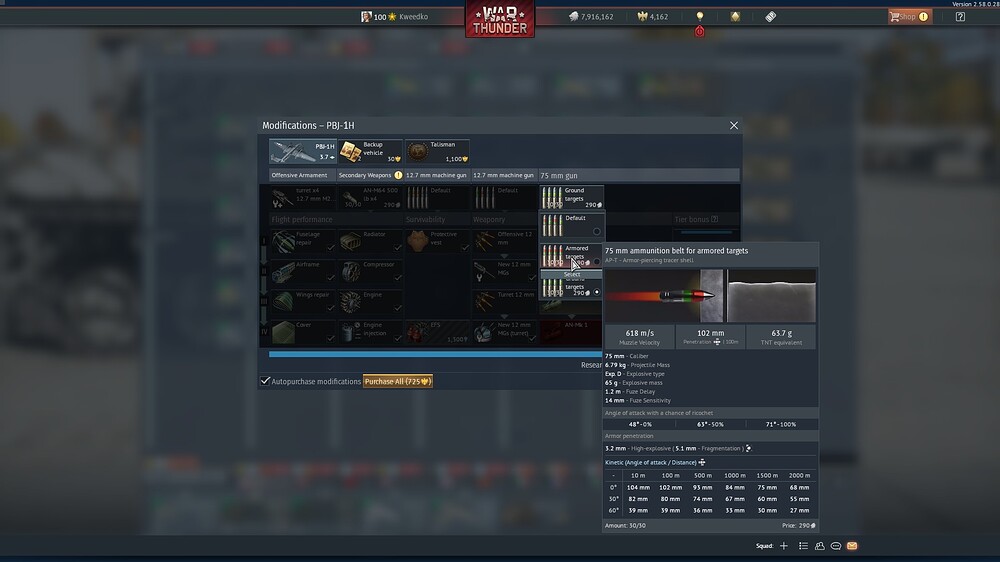Click the Engine modification
This screenshot has width=1000, height=562.
click(x=371, y=302)
